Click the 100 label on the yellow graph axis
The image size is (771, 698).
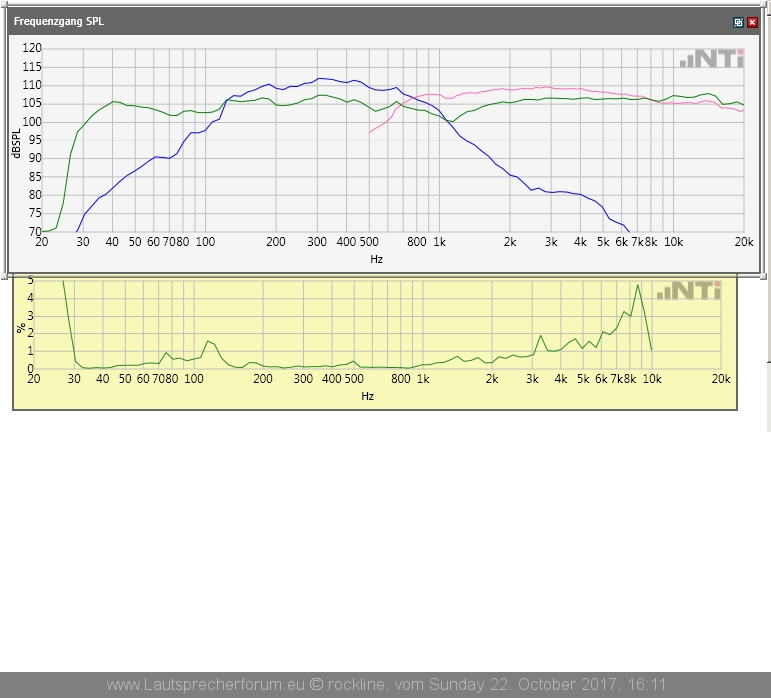[194, 380]
